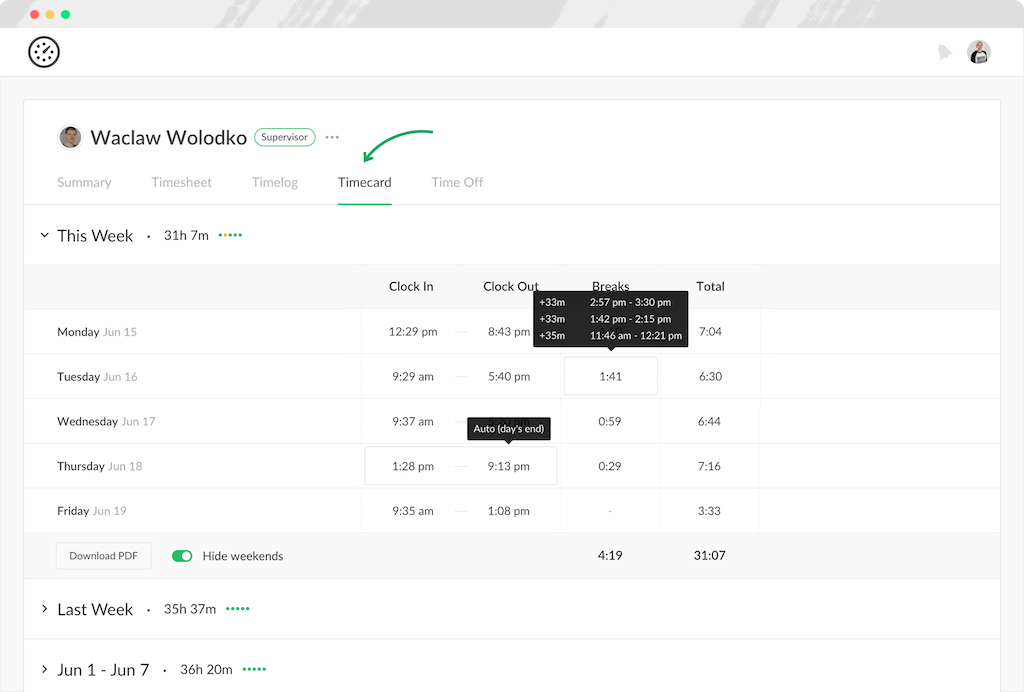Image resolution: width=1024 pixels, height=692 pixels.
Task: Switch to the Summary tab
Action: (x=84, y=182)
